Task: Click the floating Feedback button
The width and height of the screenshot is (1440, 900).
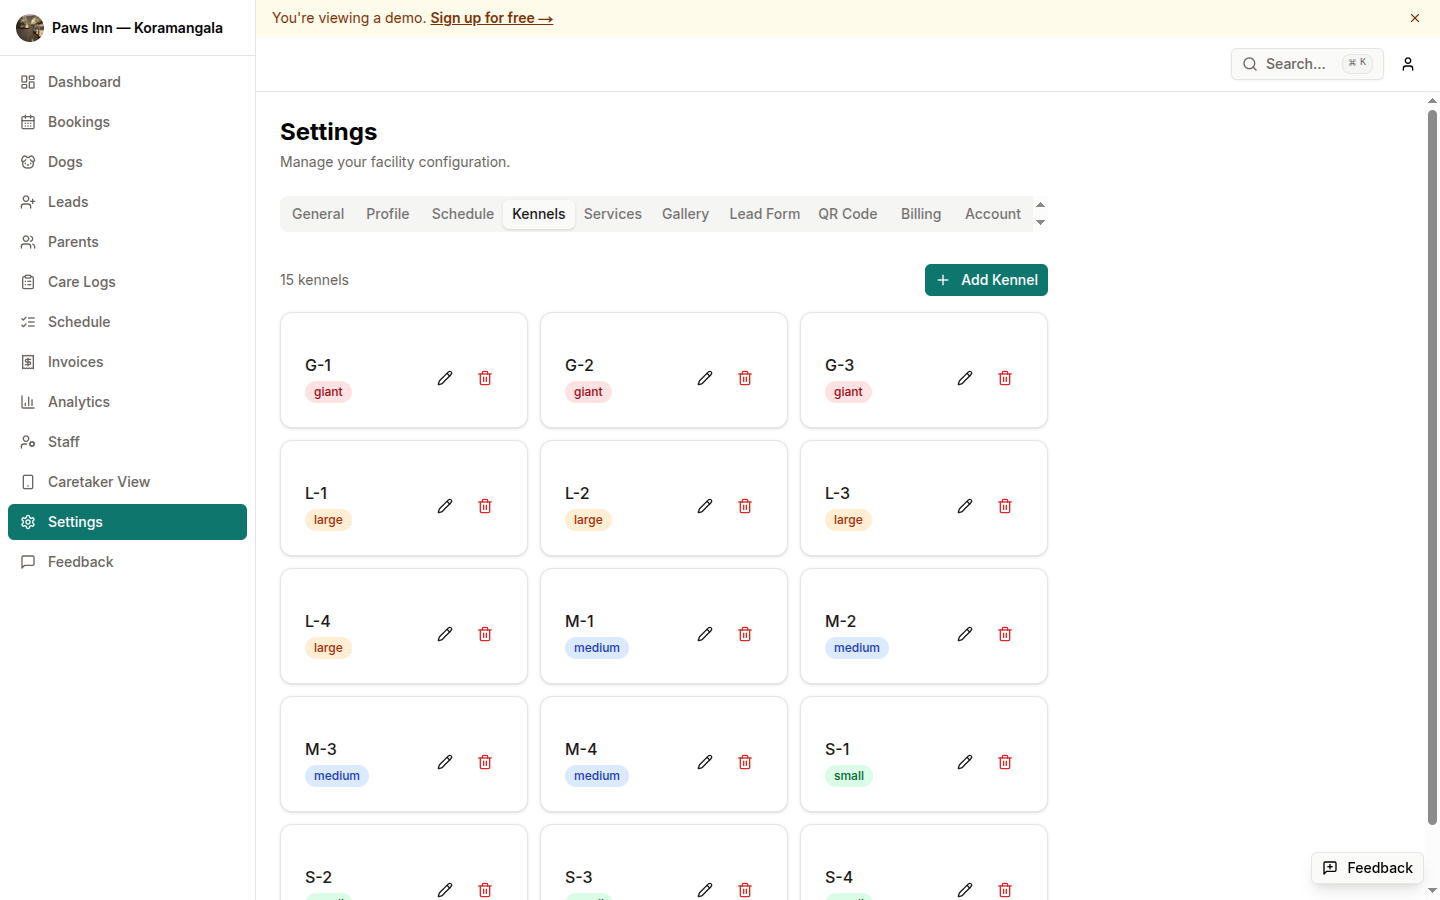Action: click(1367, 868)
